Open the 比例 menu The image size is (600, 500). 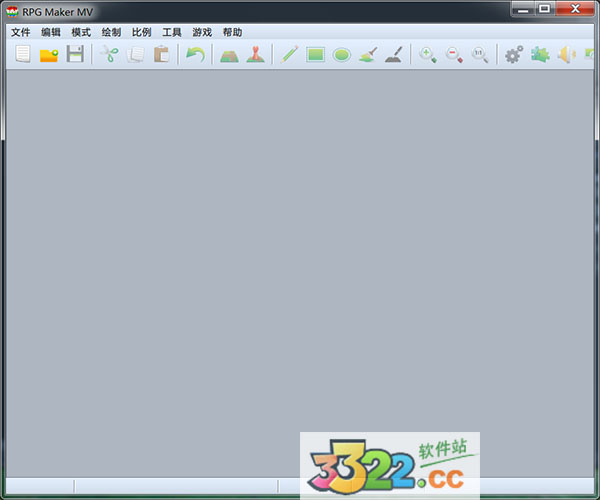141,33
